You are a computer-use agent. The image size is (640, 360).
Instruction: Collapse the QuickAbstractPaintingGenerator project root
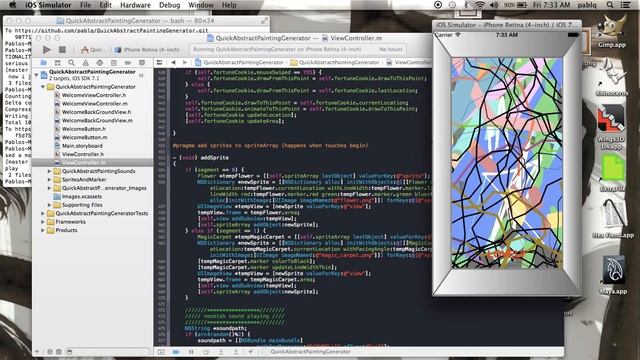click(x=37, y=75)
